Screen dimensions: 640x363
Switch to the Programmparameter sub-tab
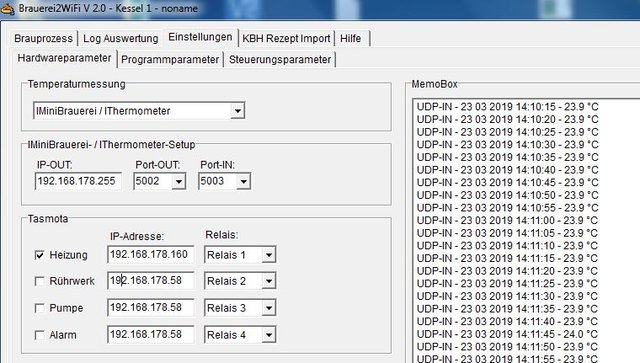[x=170, y=60]
